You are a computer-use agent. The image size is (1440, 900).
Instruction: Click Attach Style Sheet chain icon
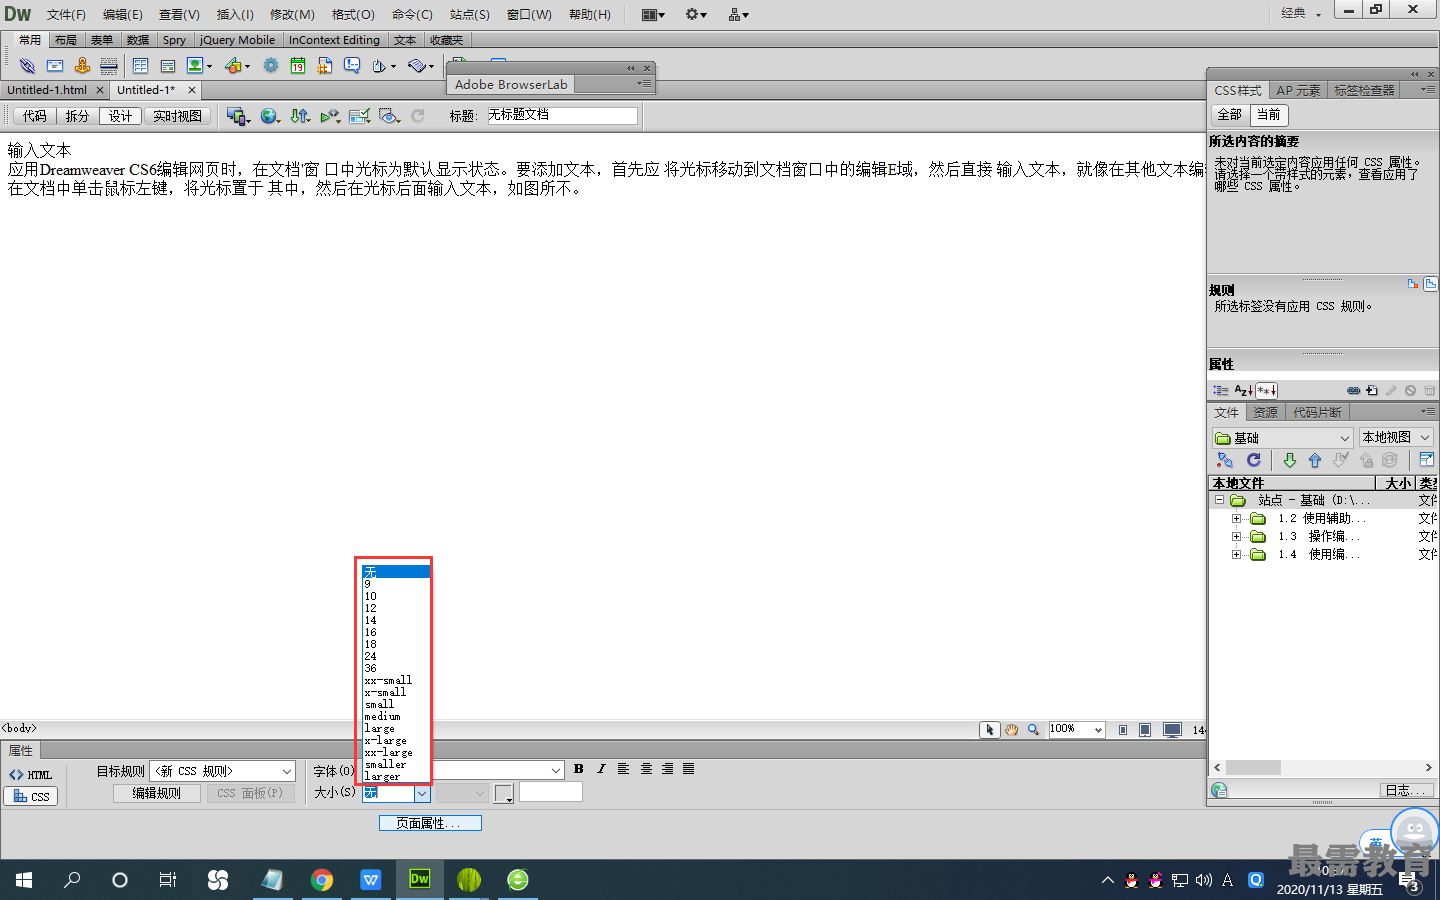coord(1353,391)
